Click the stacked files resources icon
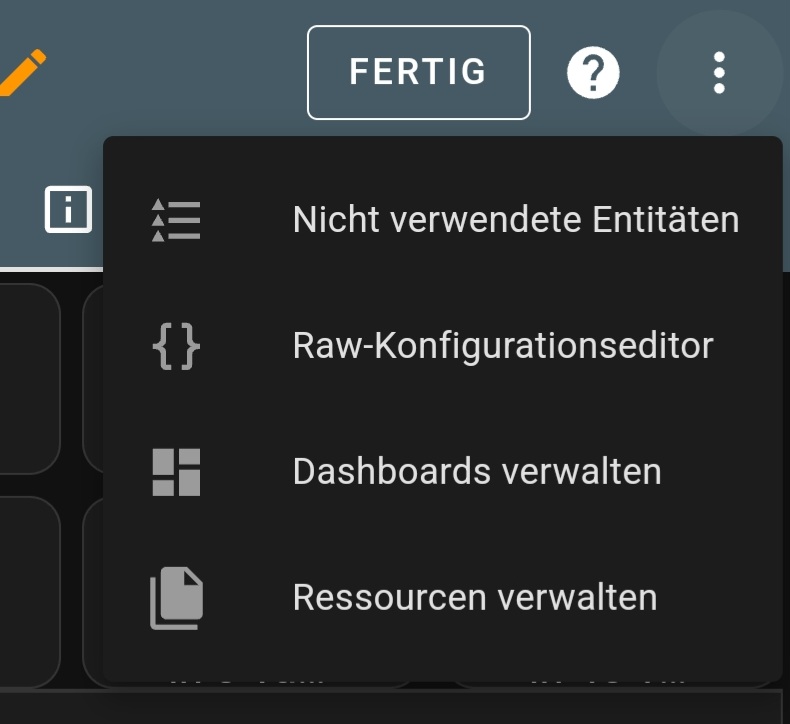 176,598
